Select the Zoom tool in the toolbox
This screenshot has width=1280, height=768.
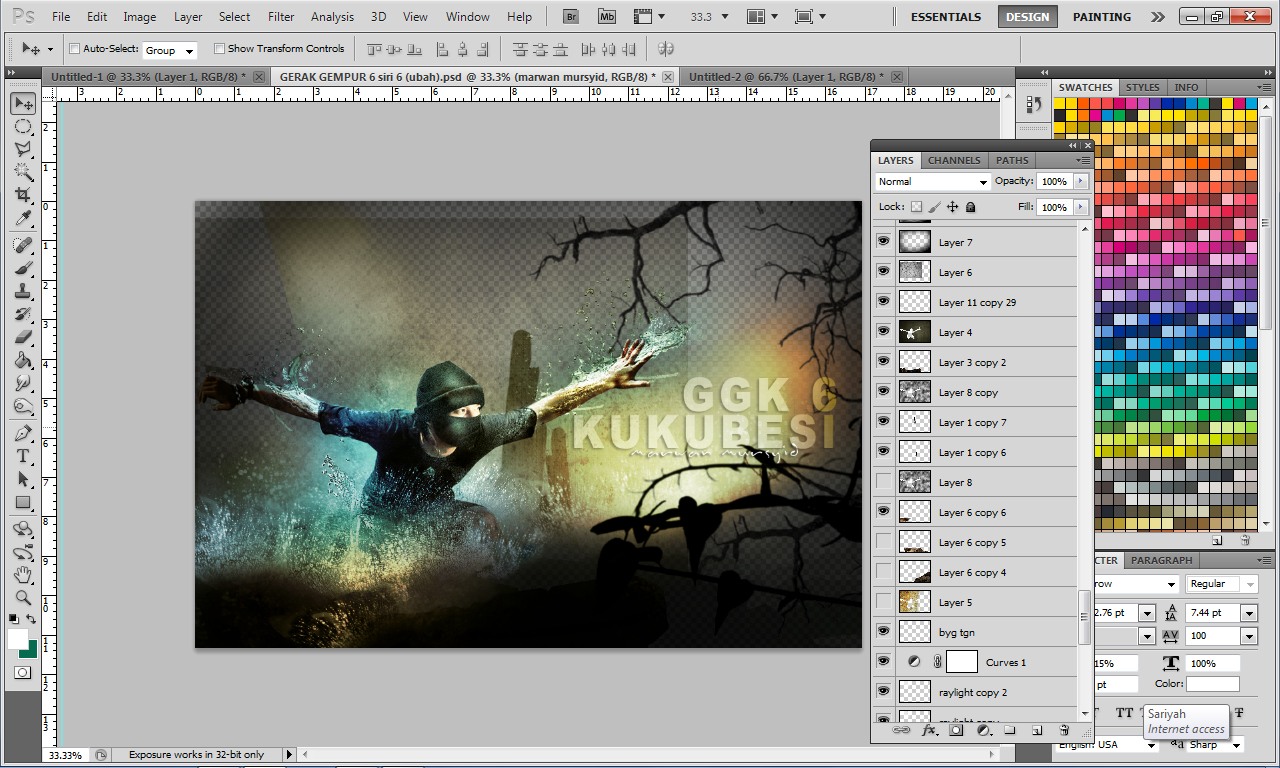(x=23, y=598)
